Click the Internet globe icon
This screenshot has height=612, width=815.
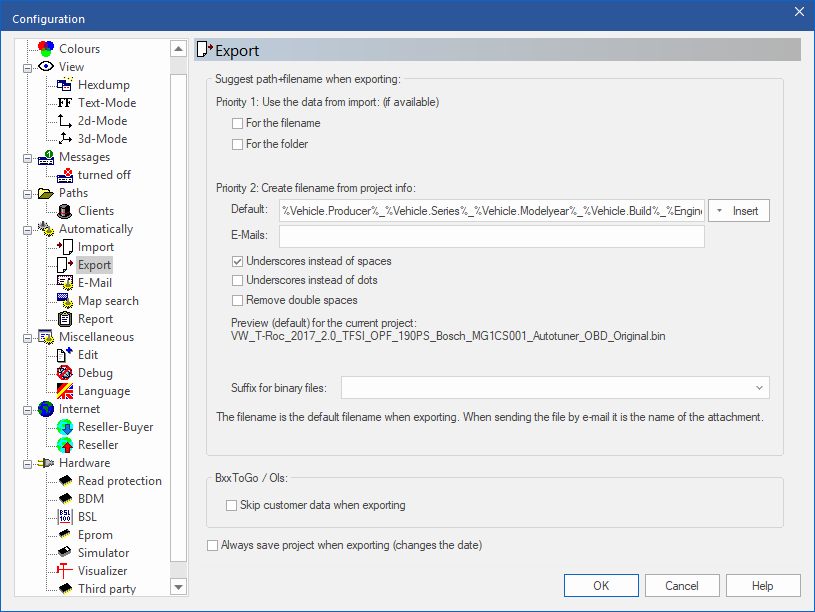tap(46, 409)
